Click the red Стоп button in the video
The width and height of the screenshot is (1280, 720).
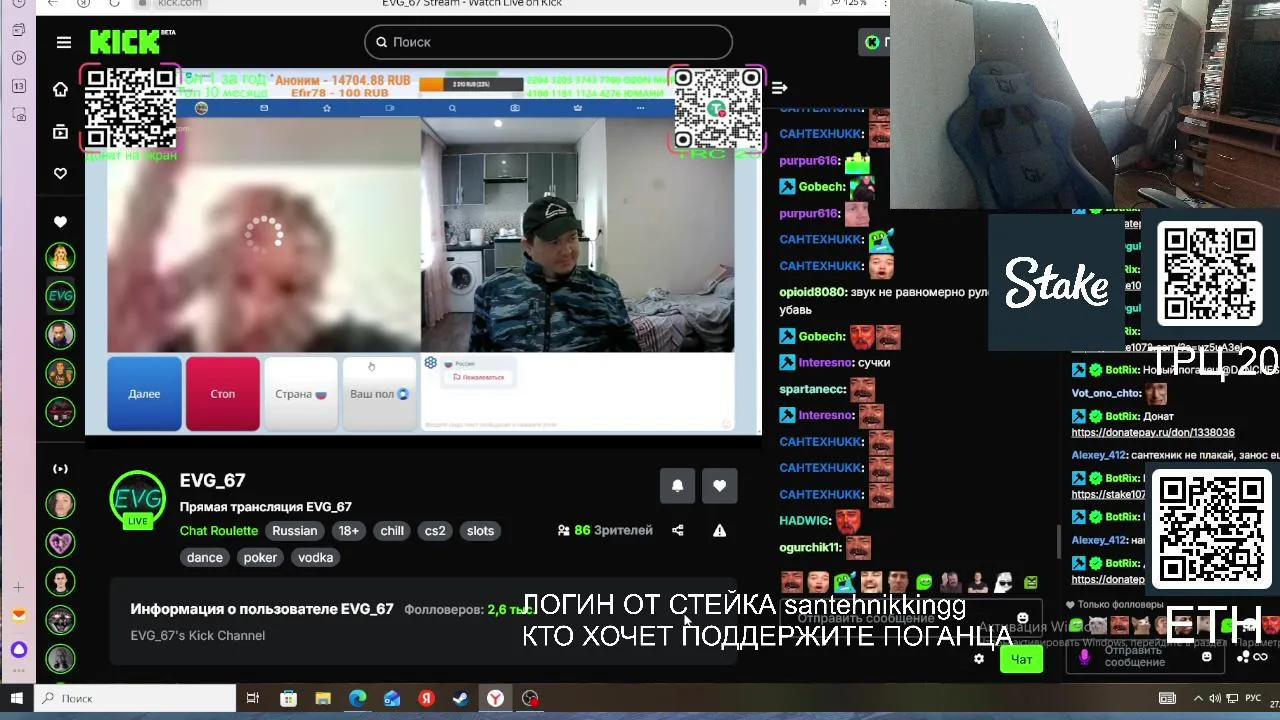pos(223,394)
